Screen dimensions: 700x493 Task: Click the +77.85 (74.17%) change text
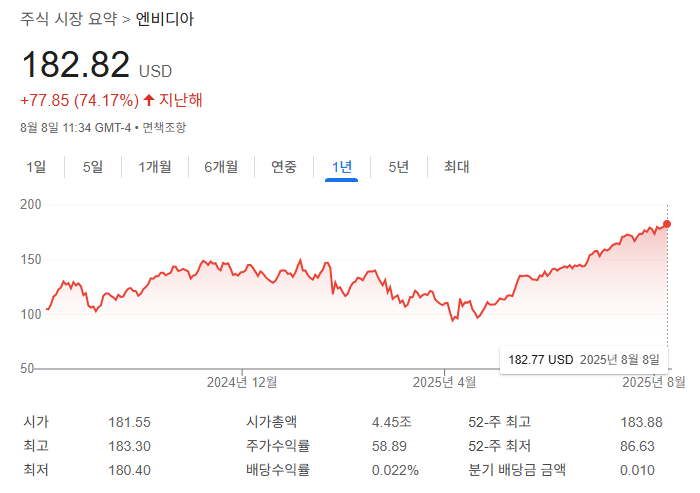pos(79,100)
